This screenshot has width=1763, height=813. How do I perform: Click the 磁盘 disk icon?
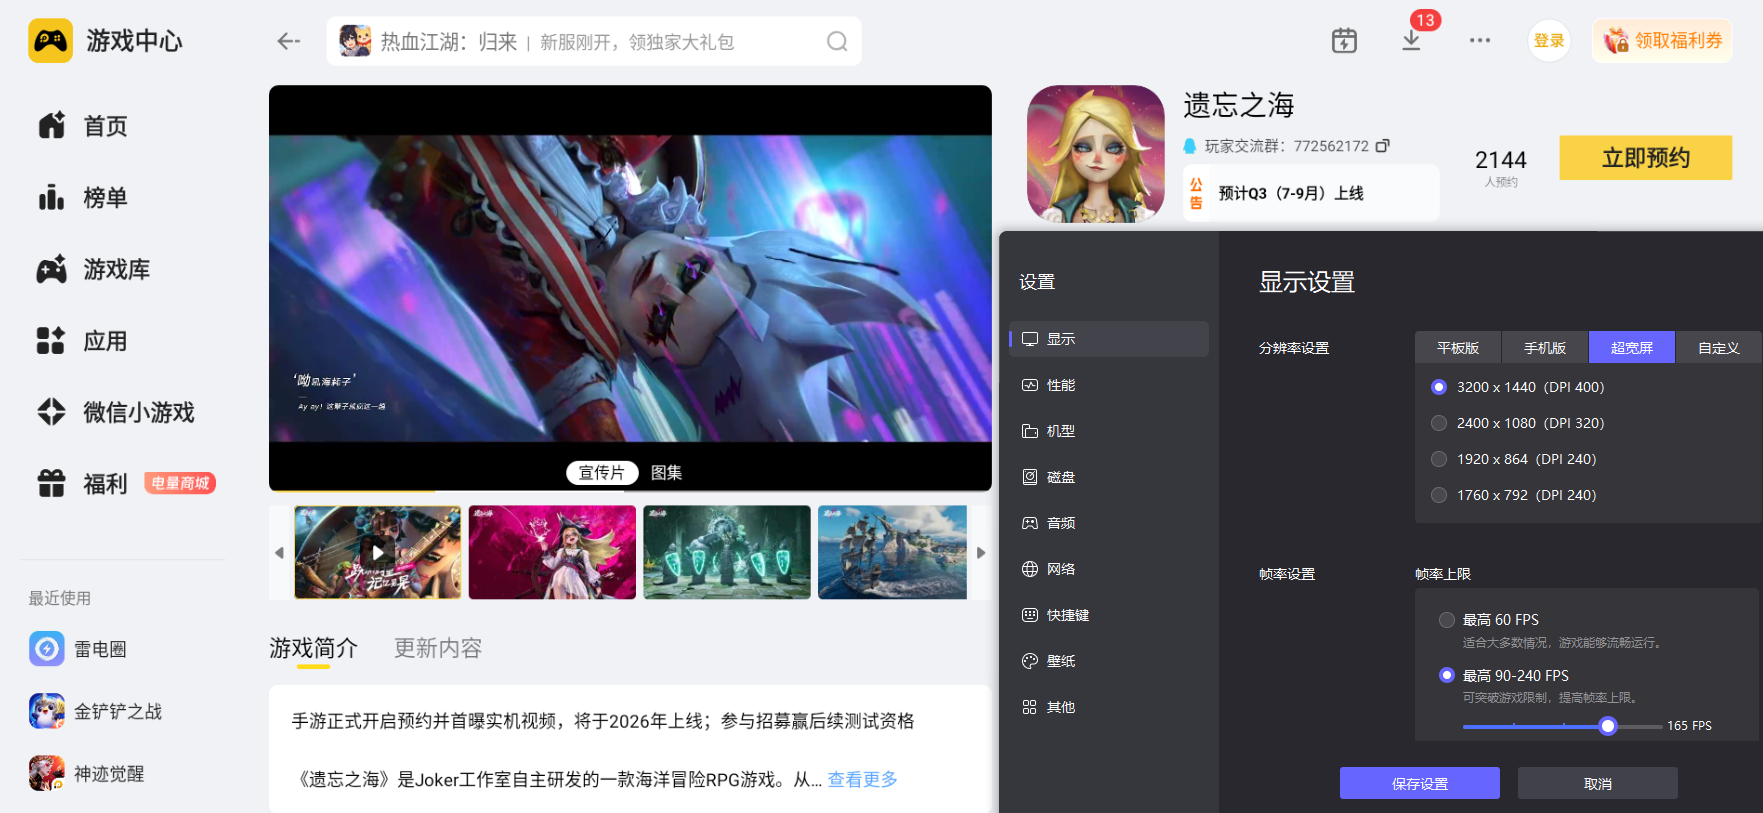click(x=1030, y=477)
